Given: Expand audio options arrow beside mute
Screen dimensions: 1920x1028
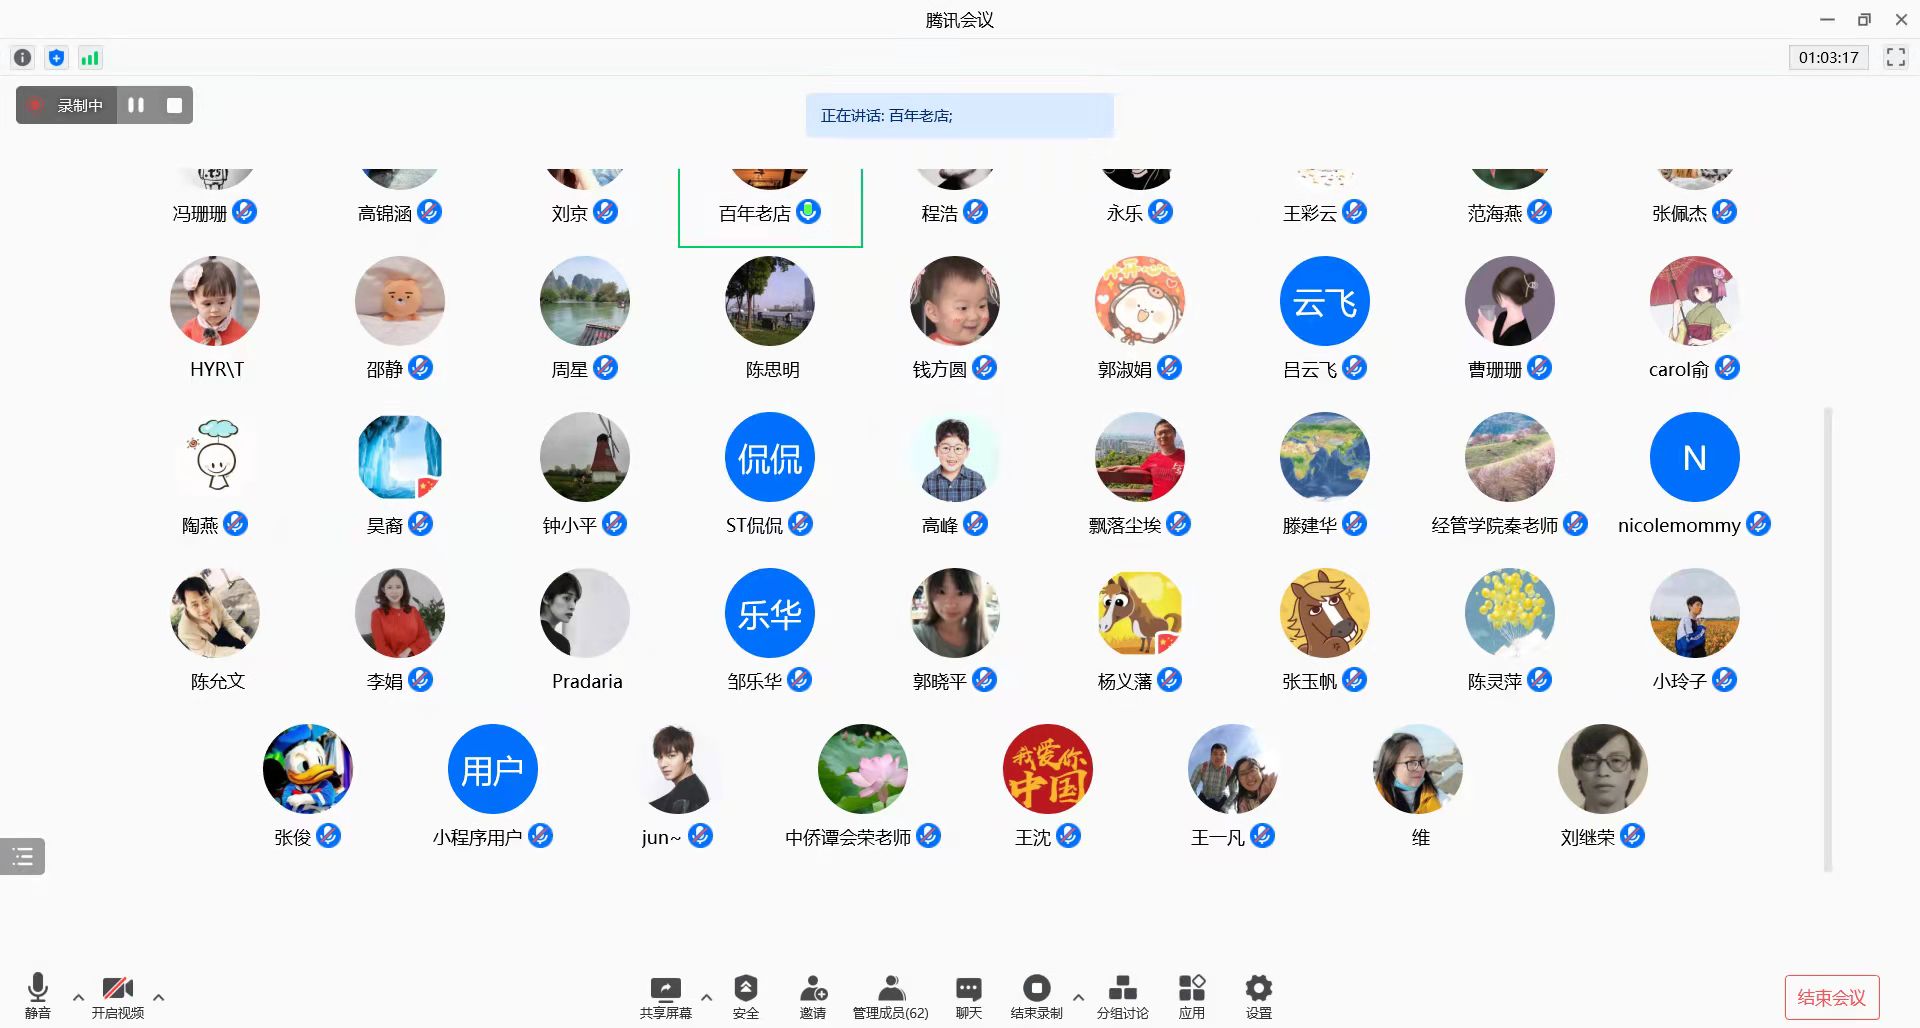Looking at the screenshot, I should click(78, 997).
